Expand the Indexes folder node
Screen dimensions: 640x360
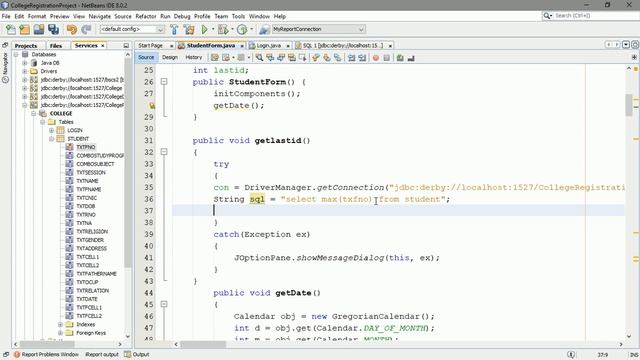point(60,324)
